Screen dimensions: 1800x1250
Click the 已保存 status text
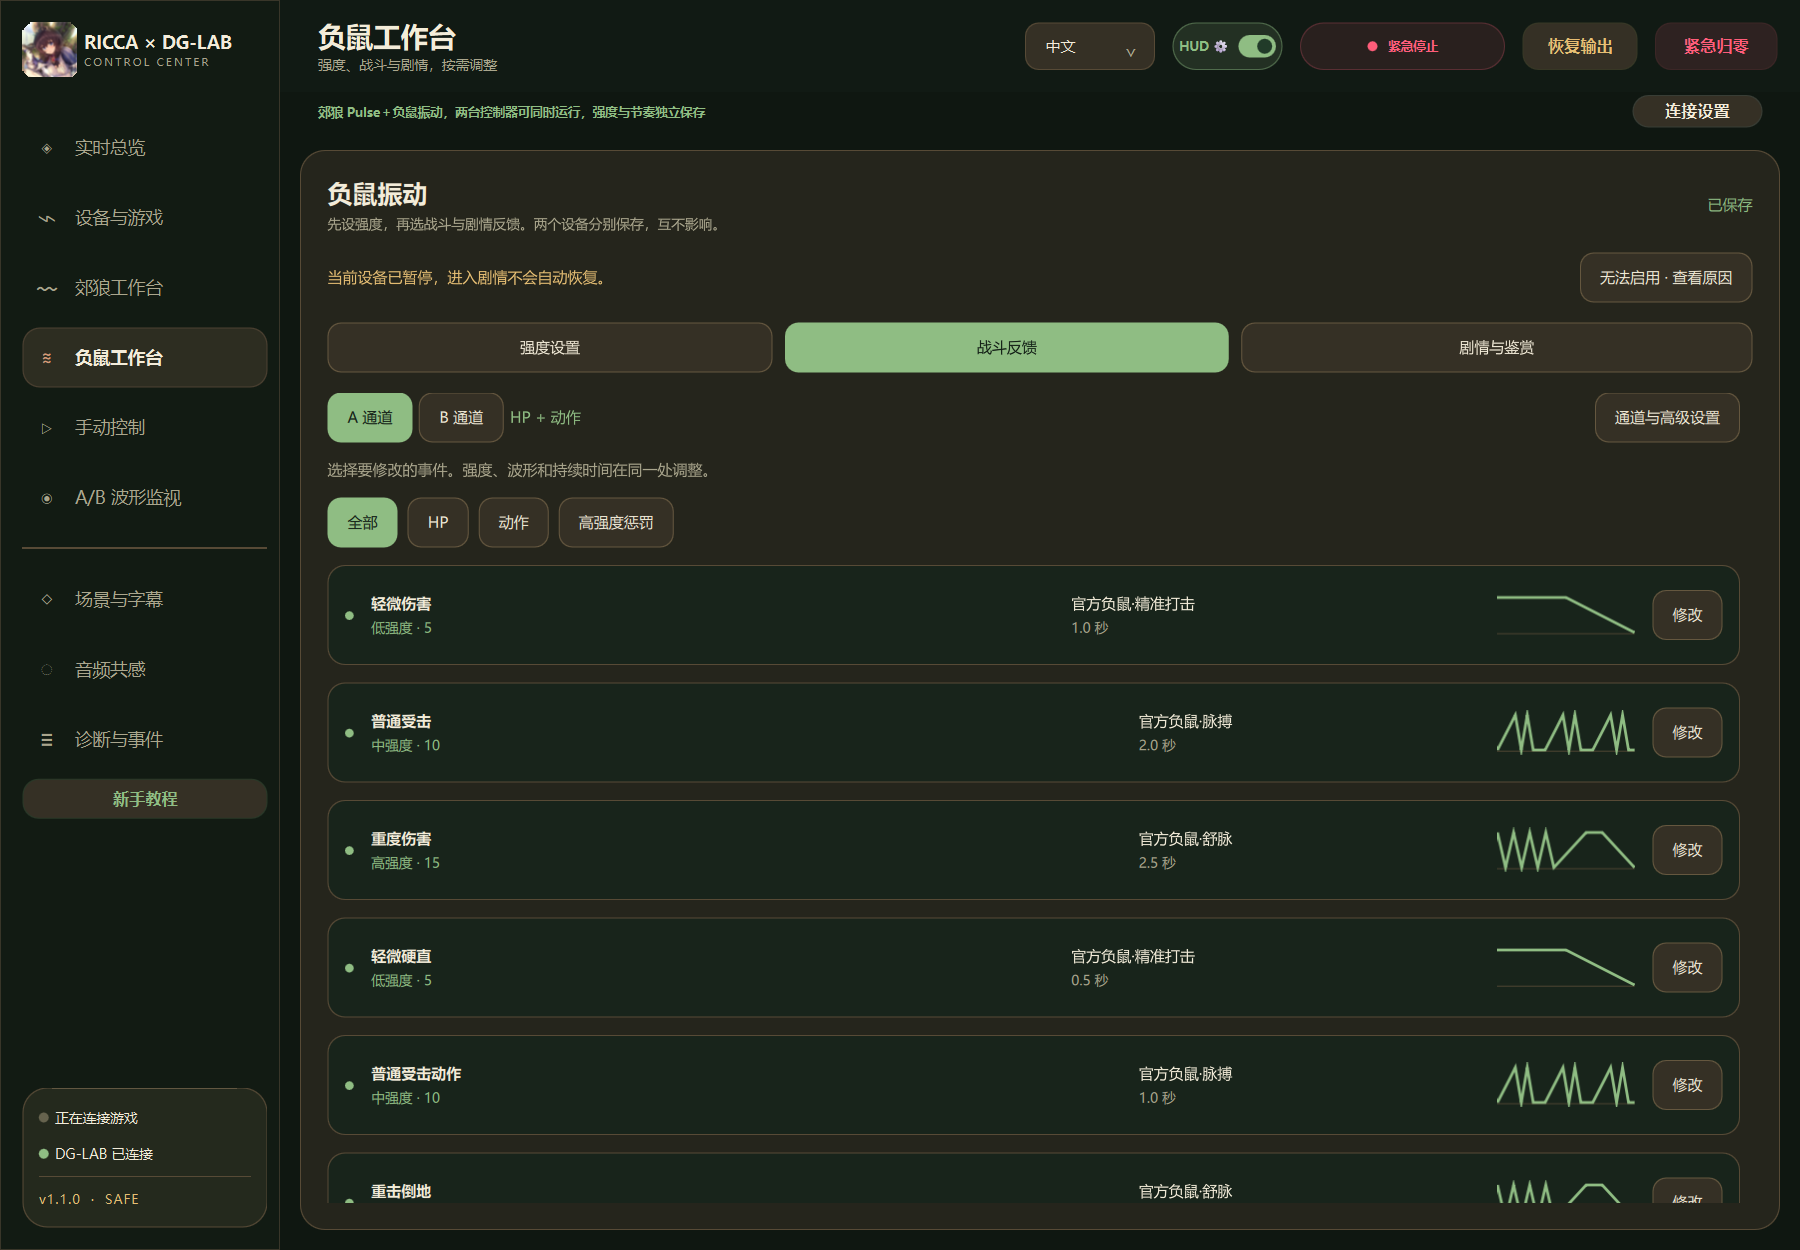[1729, 205]
